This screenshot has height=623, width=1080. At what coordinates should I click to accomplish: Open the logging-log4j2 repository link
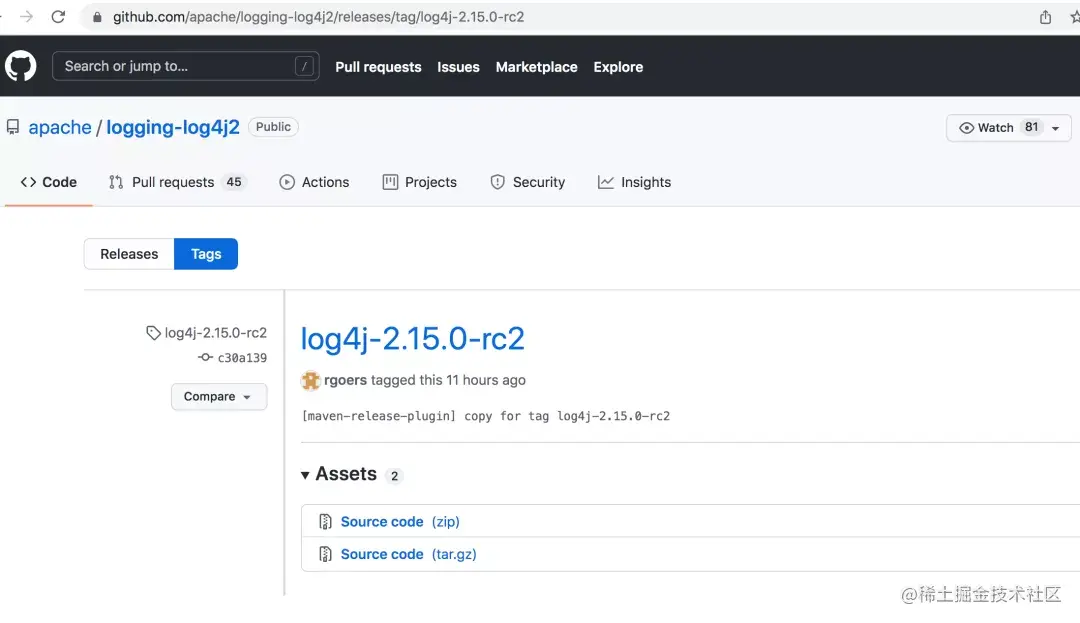coord(173,127)
